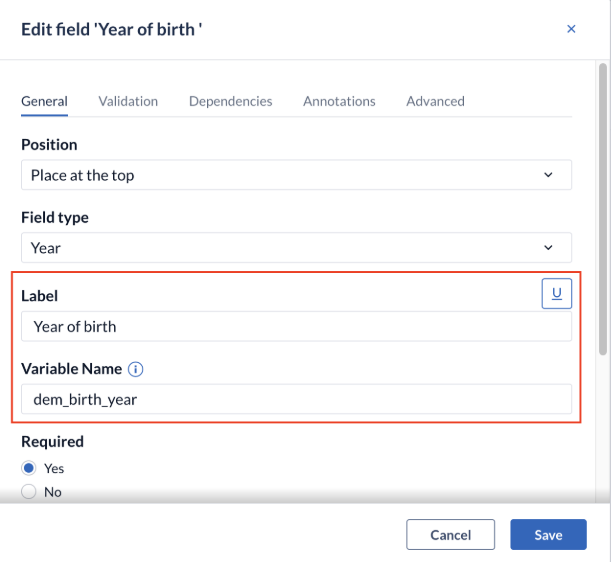Click the 'No' radio label text
This screenshot has width=611, height=562.
click(x=53, y=492)
